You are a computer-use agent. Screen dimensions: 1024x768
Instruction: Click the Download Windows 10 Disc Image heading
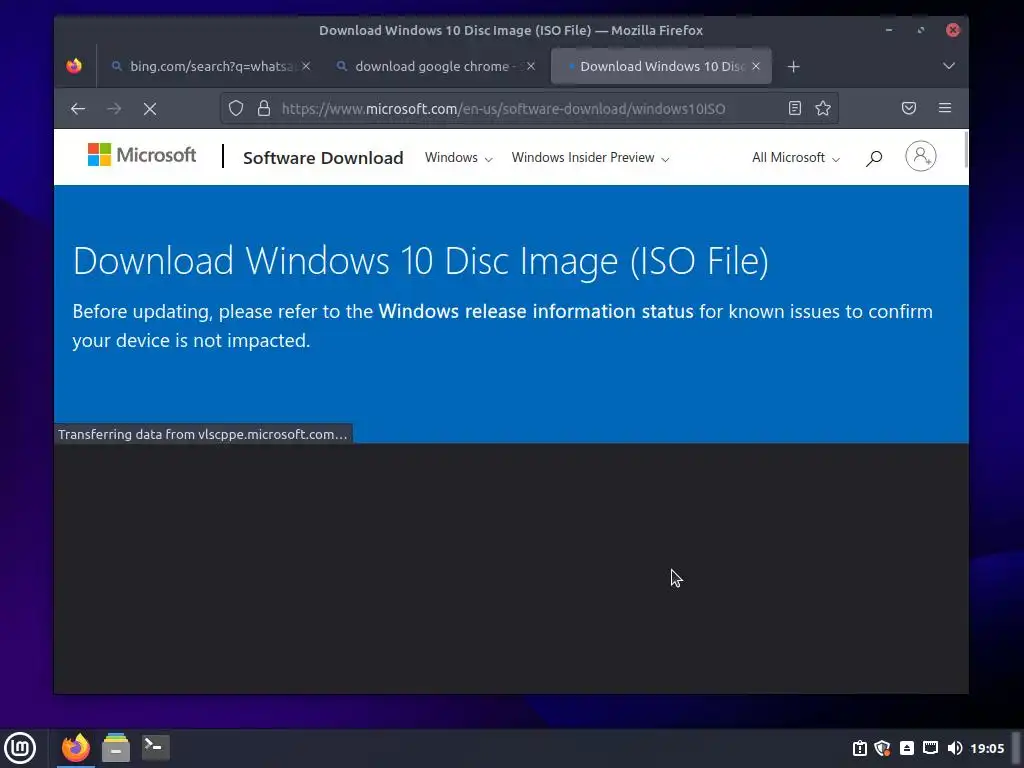coord(421,261)
